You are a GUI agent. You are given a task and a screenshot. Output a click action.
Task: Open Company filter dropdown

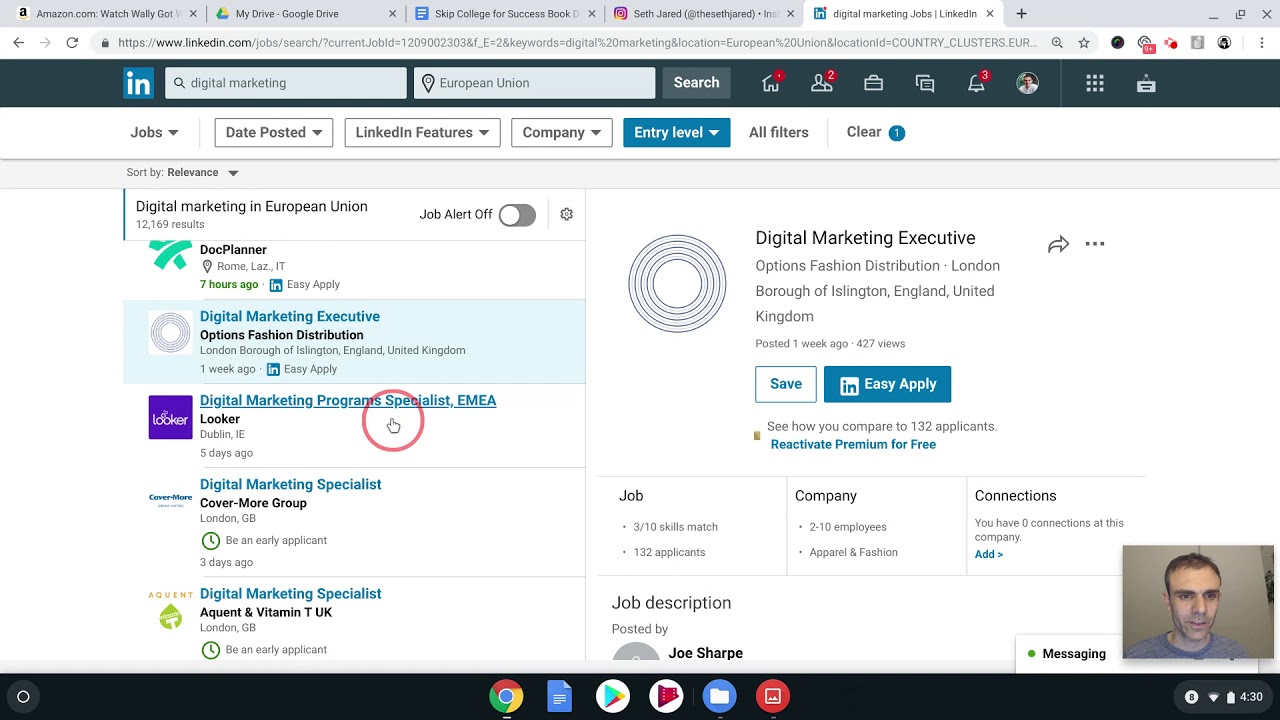pyautogui.click(x=562, y=132)
